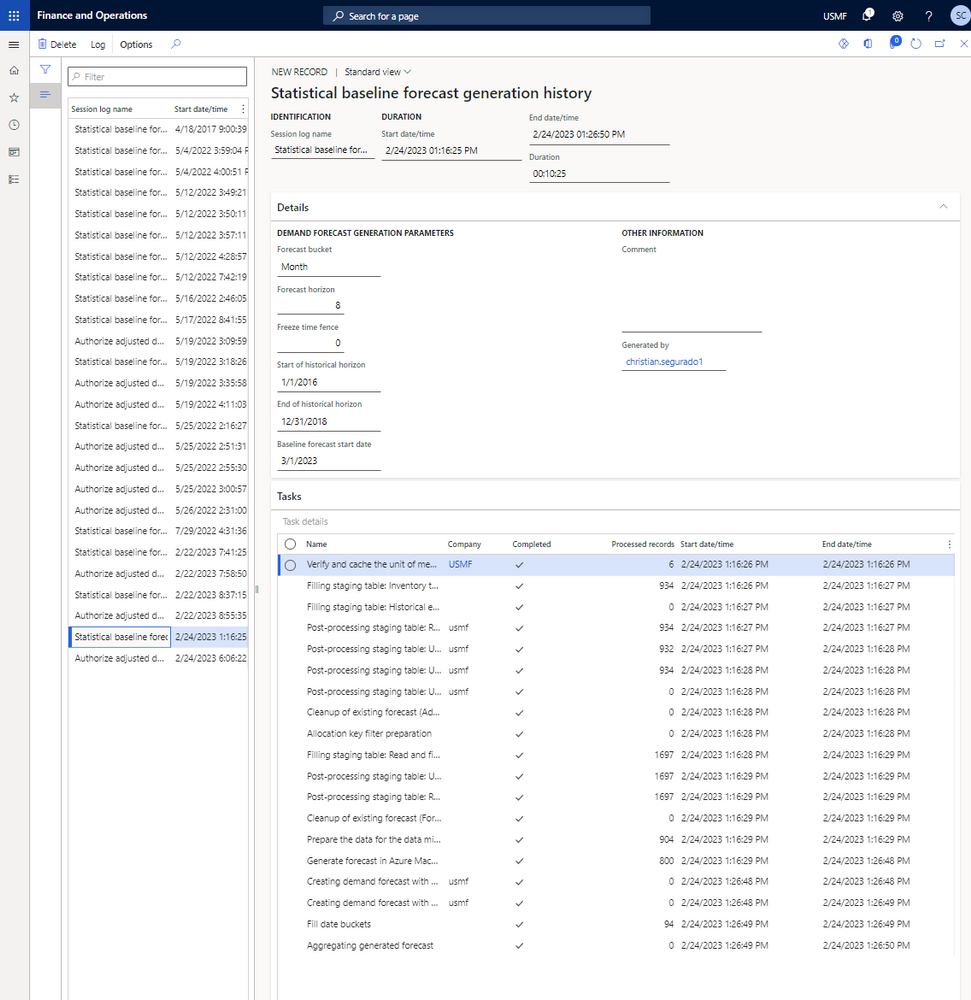Open christian.segurado1 user link
The height and width of the screenshot is (1000, 971).
664,362
